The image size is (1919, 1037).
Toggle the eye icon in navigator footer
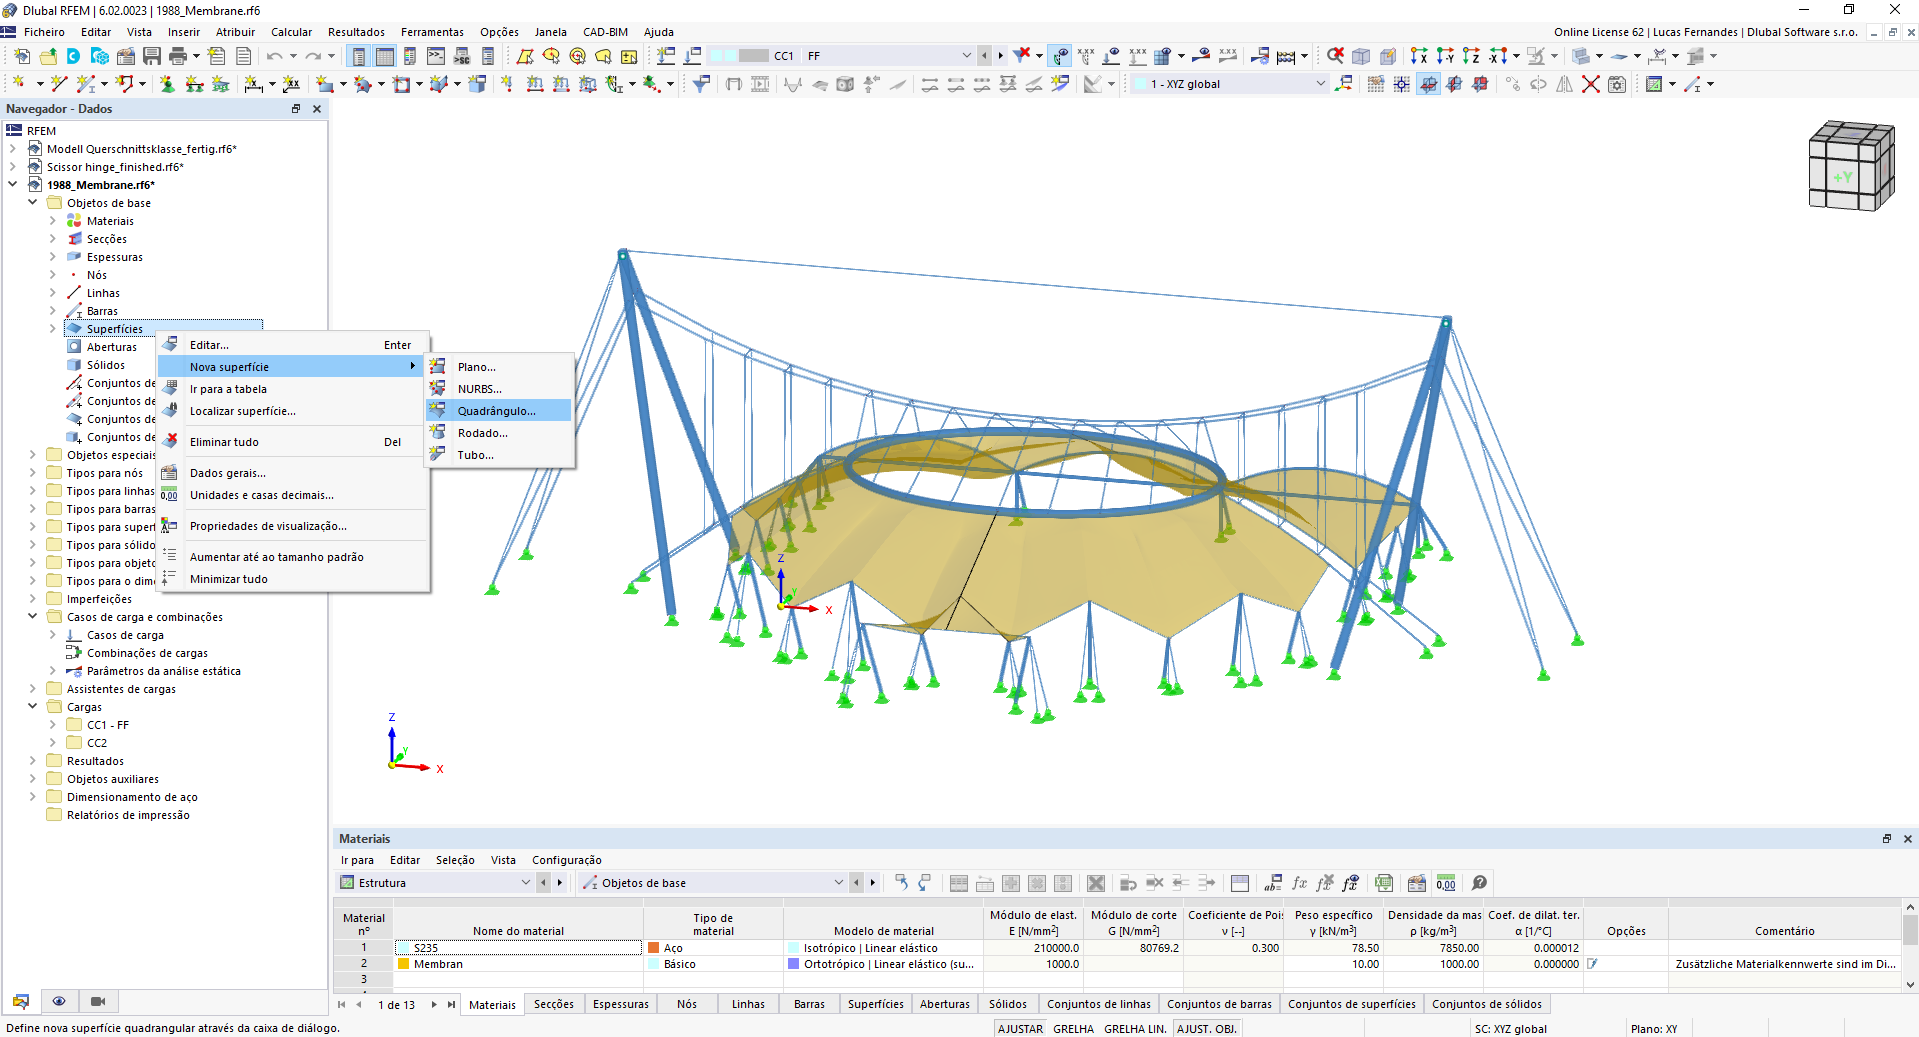click(59, 1001)
